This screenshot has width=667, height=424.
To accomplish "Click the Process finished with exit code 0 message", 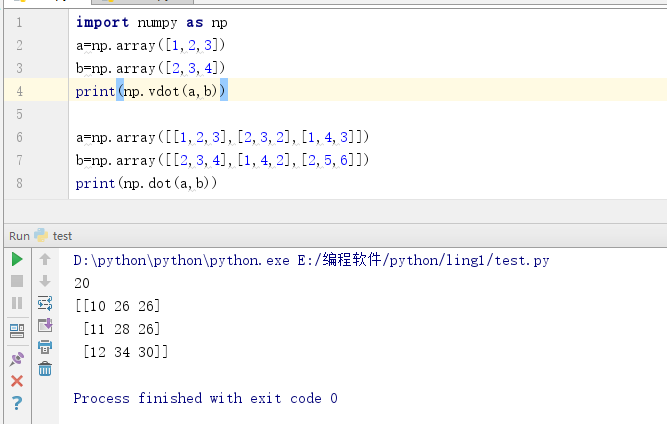I will [205, 398].
